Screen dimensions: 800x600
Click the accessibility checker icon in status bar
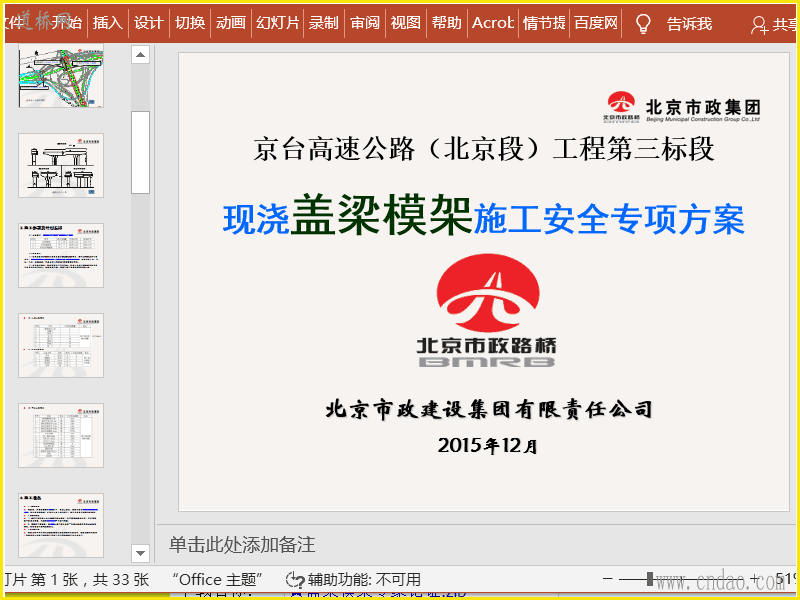tap(295, 580)
